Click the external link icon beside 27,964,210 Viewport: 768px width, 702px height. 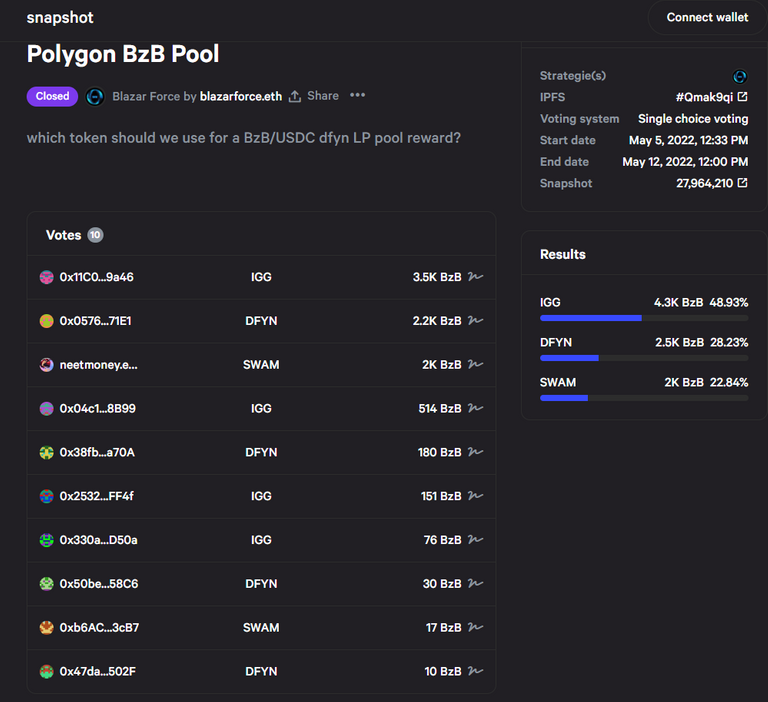tap(743, 183)
